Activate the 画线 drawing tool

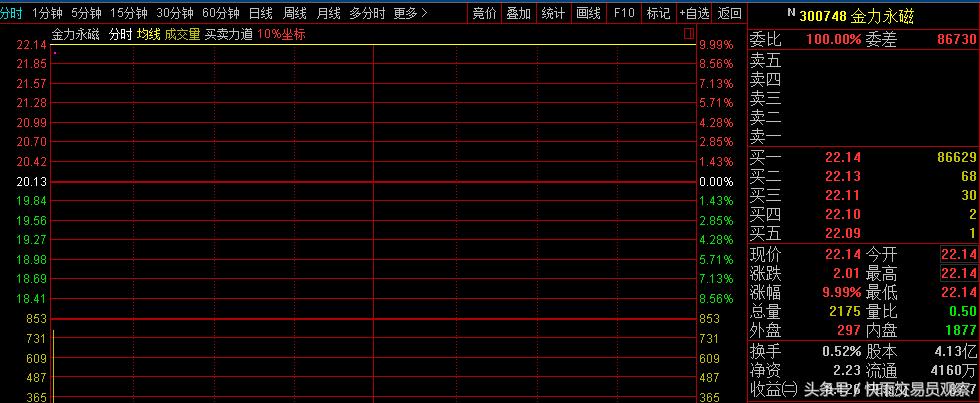tap(588, 12)
